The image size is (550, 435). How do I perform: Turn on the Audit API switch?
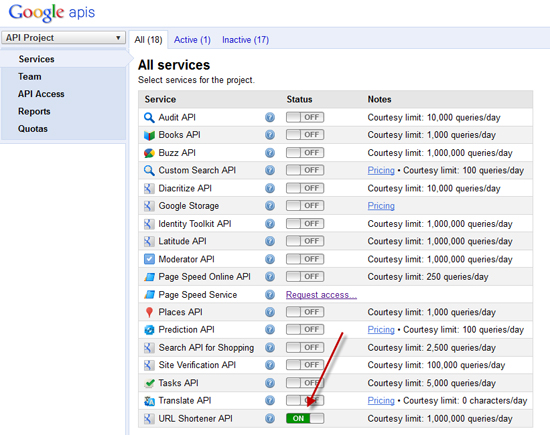click(305, 117)
